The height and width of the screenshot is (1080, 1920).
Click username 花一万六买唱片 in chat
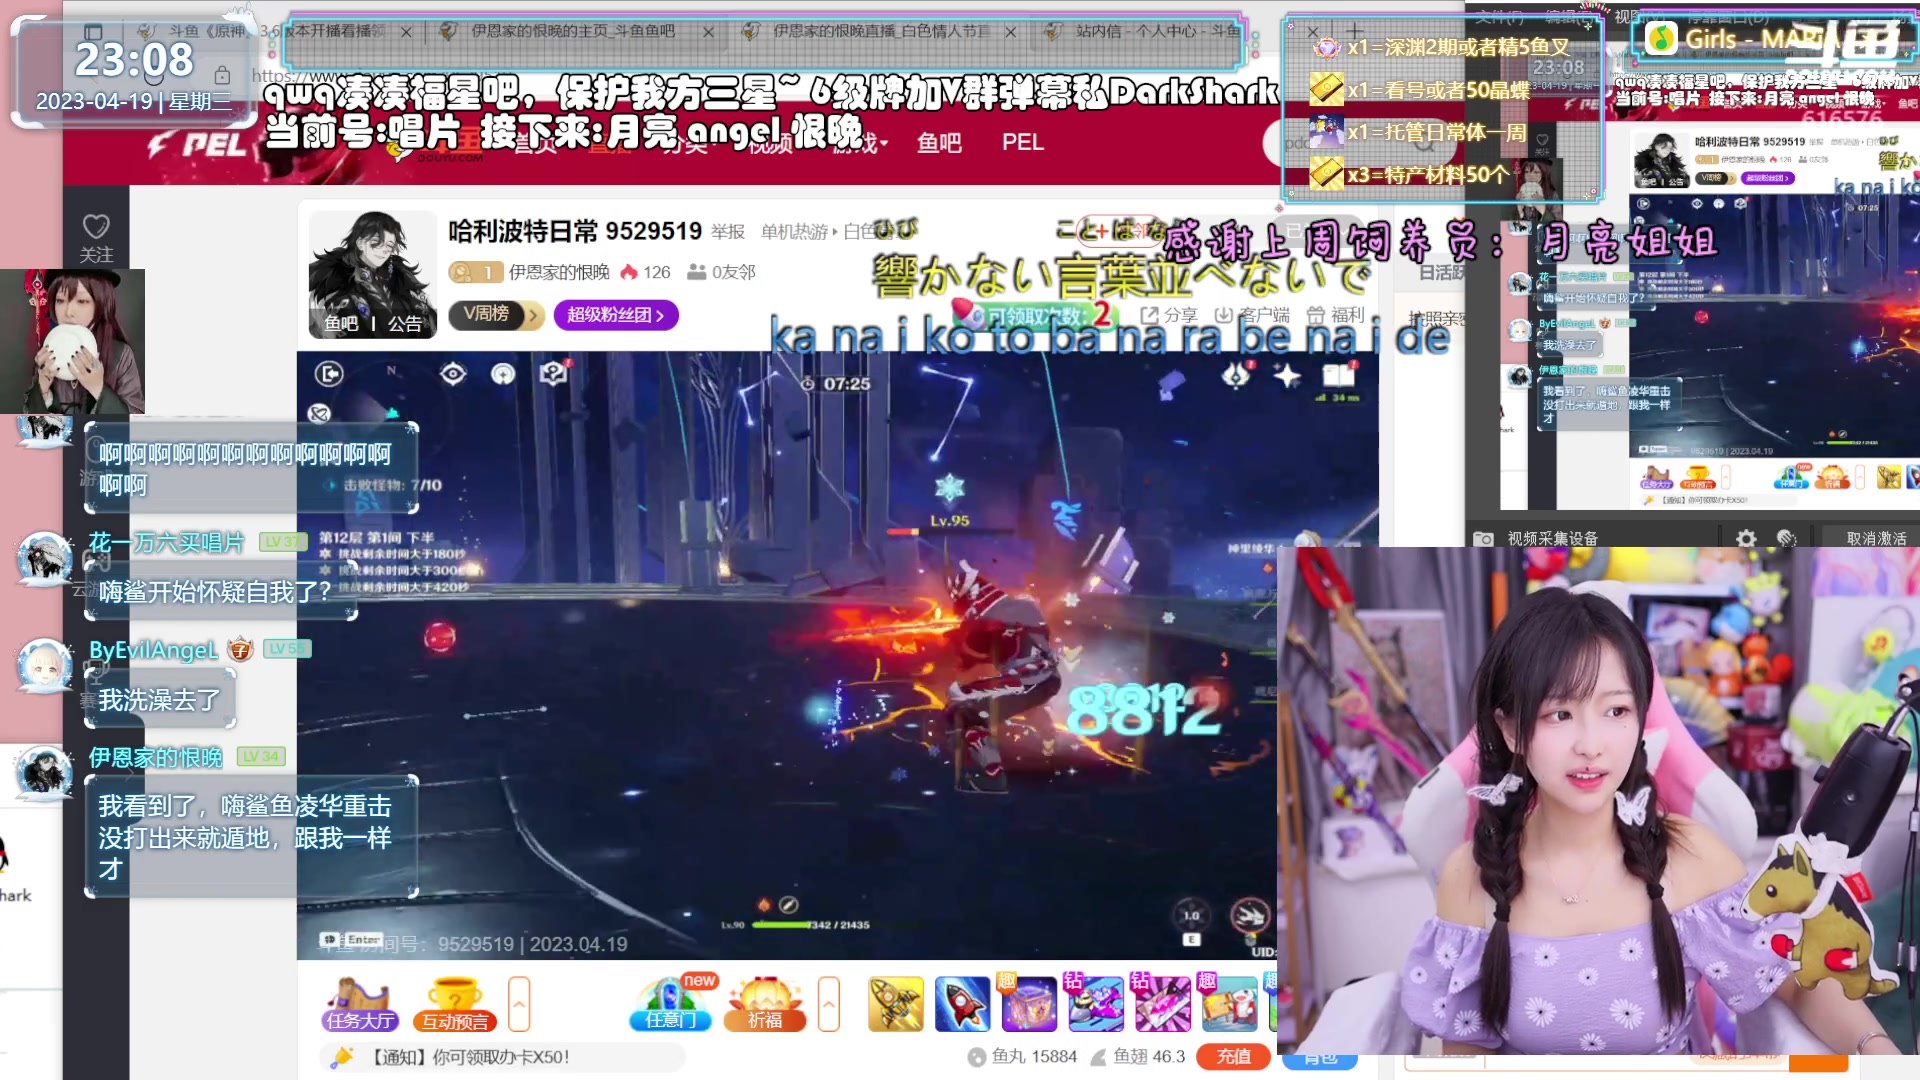pos(166,543)
